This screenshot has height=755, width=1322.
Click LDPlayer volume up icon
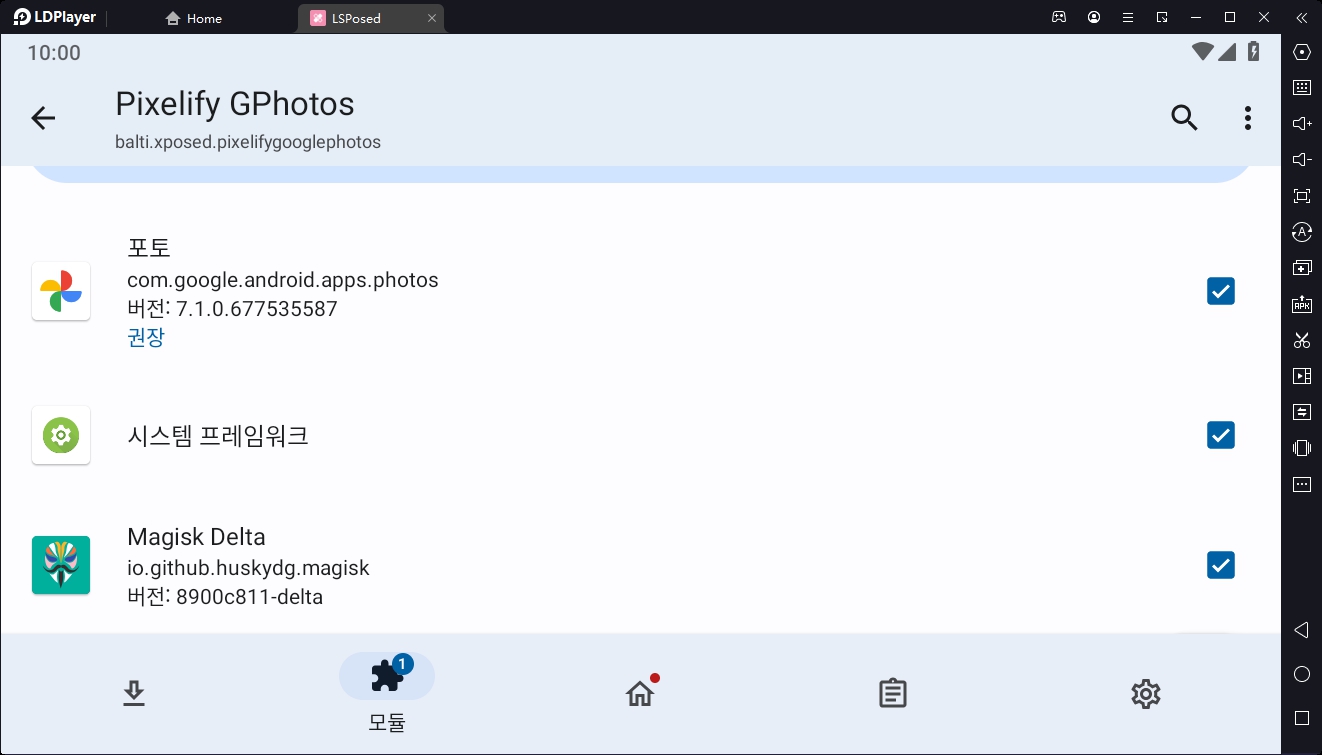[1301, 123]
